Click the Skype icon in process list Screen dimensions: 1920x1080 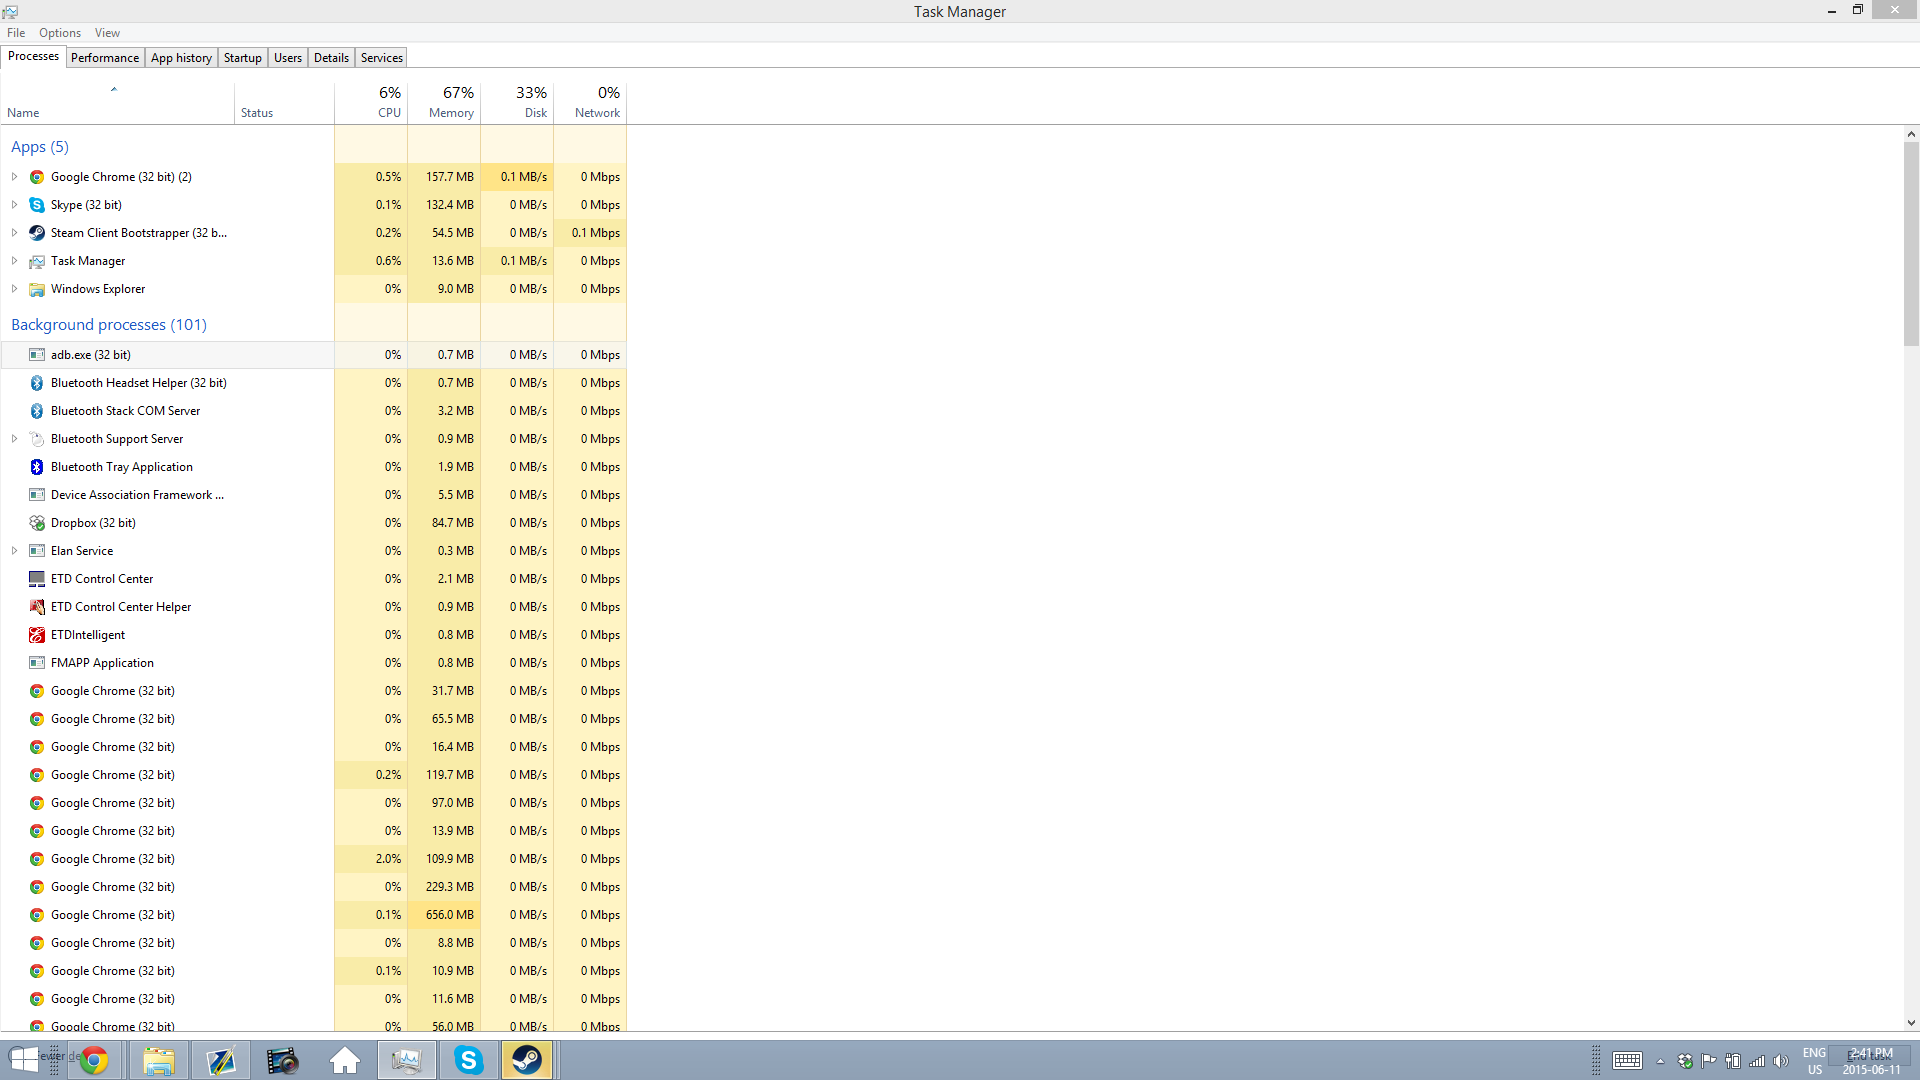click(x=37, y=205)
